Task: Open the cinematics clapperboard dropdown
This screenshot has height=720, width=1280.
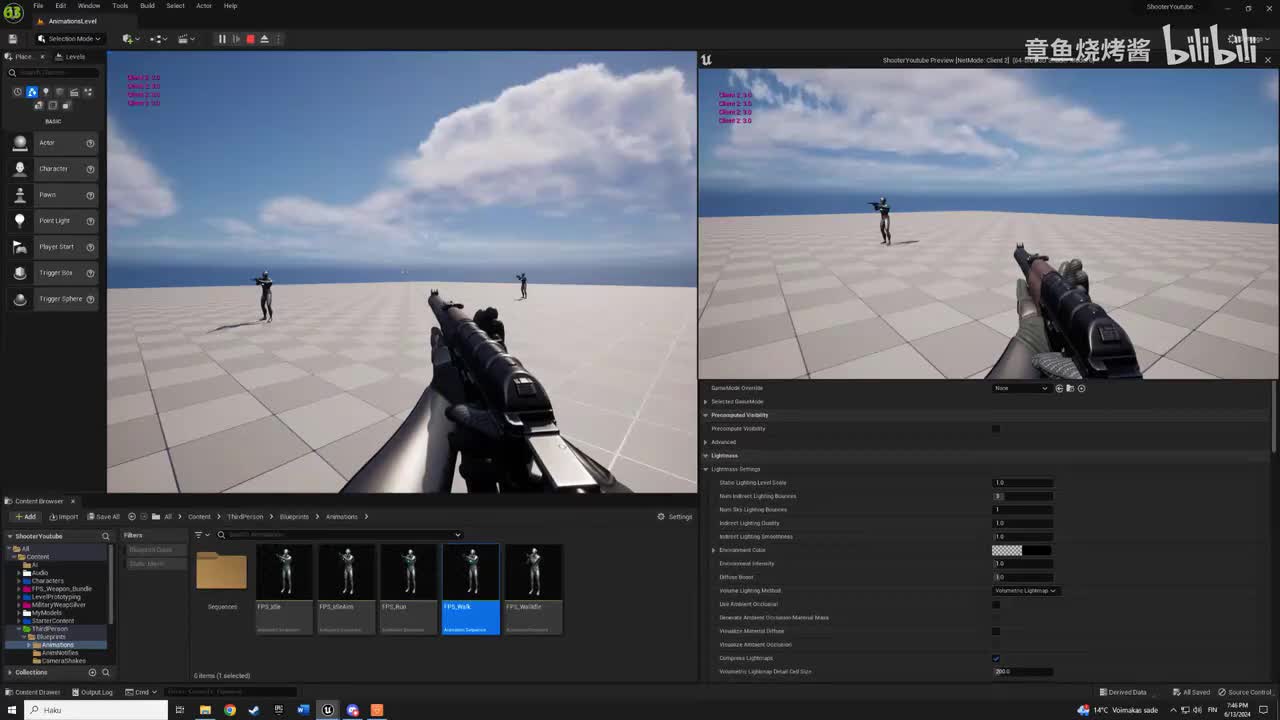Action: coord(186,39)
